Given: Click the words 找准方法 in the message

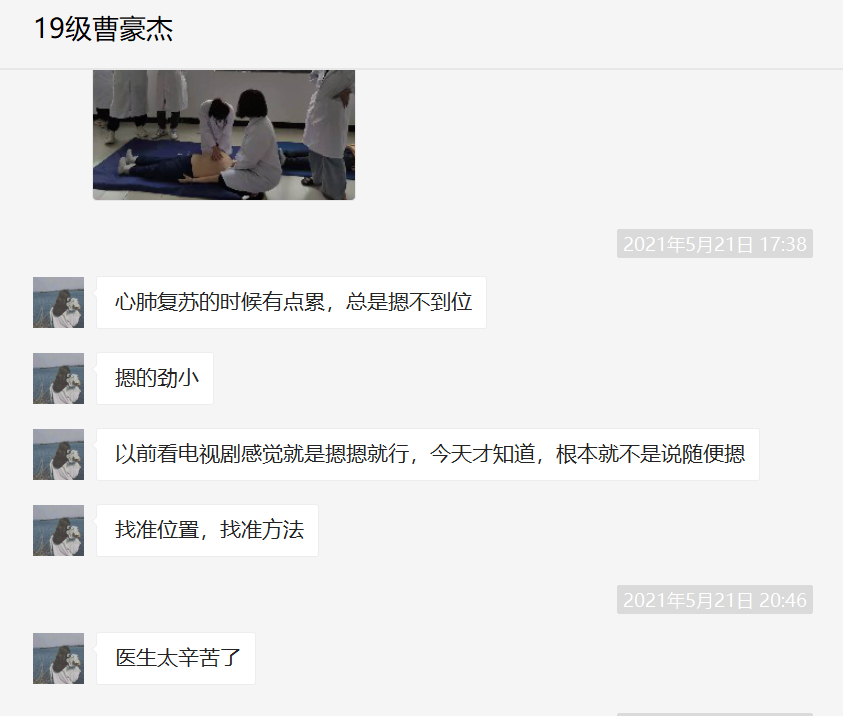Looking at the screenshot, I should point(262,530).
